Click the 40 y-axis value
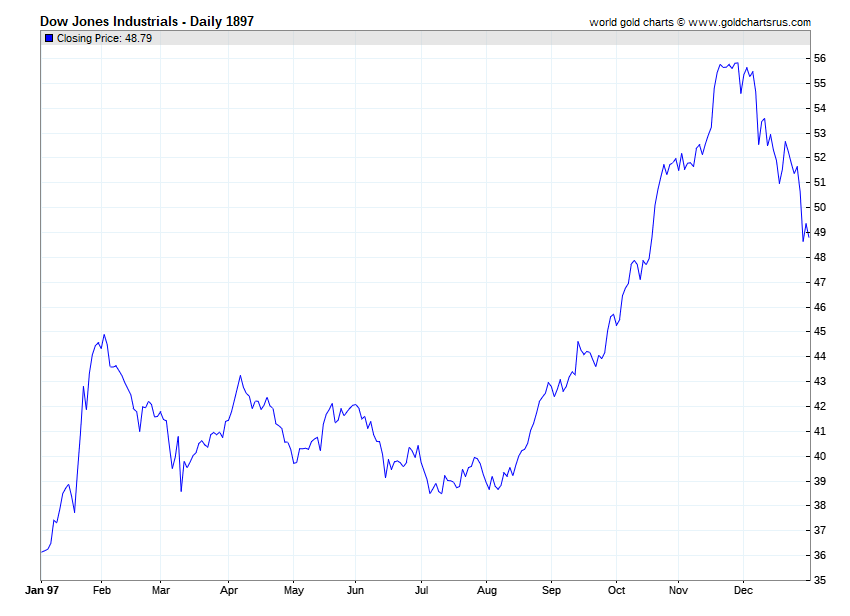 (x=820, y=456)
